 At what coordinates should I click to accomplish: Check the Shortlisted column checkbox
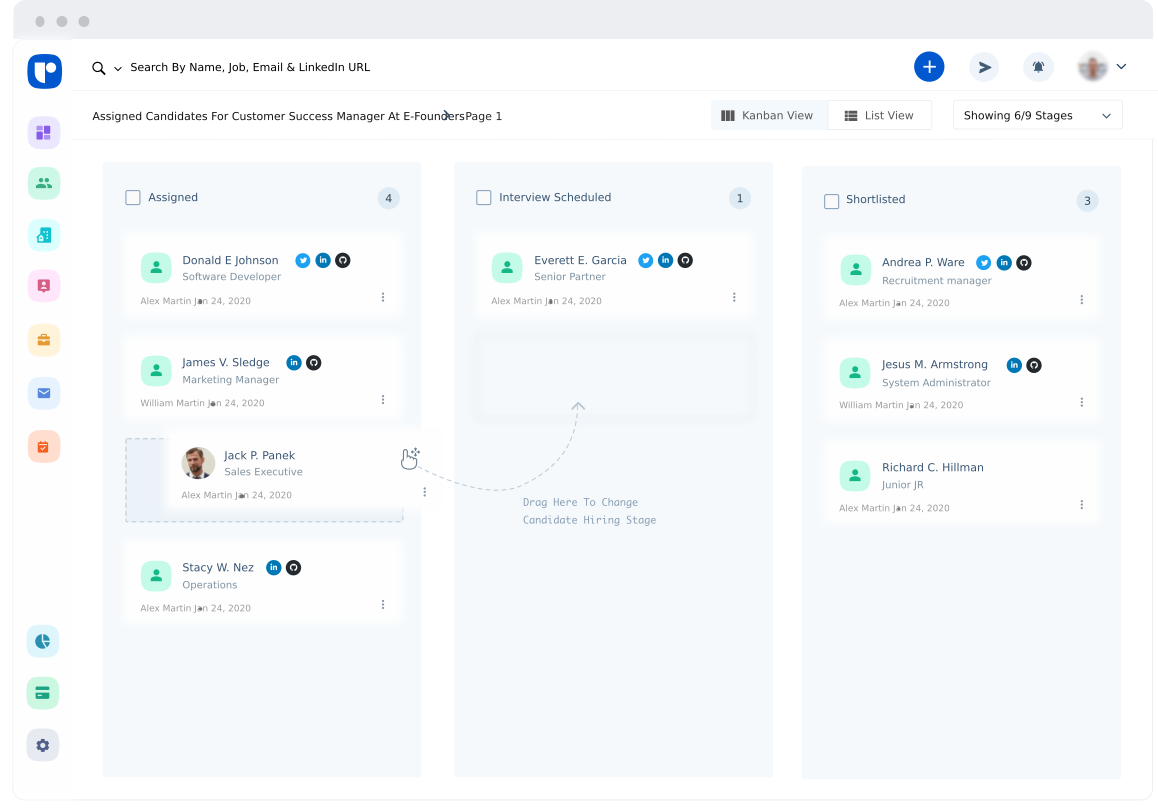832,201
